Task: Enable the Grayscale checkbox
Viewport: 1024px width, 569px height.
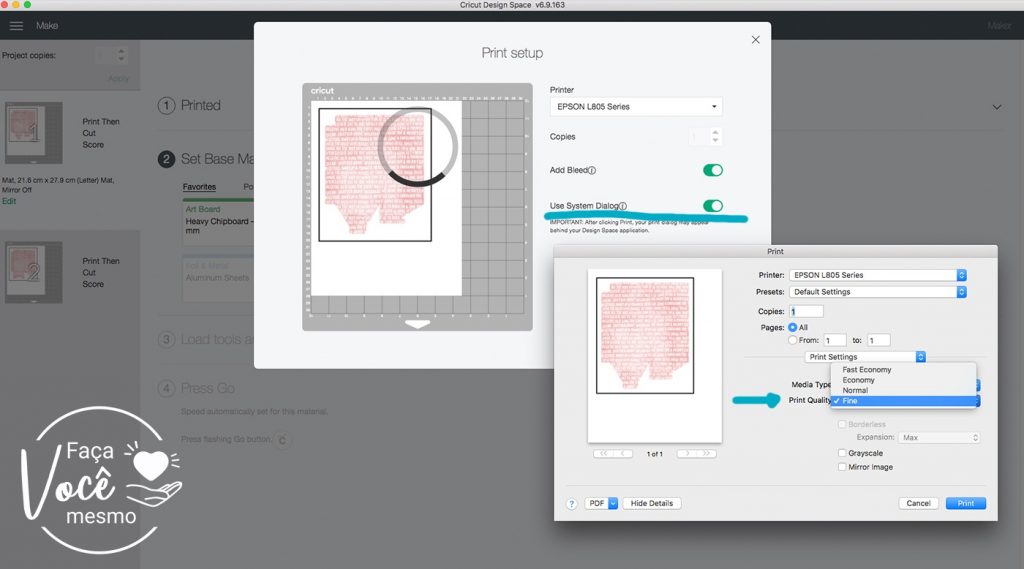Action: [x=843, y=453]
